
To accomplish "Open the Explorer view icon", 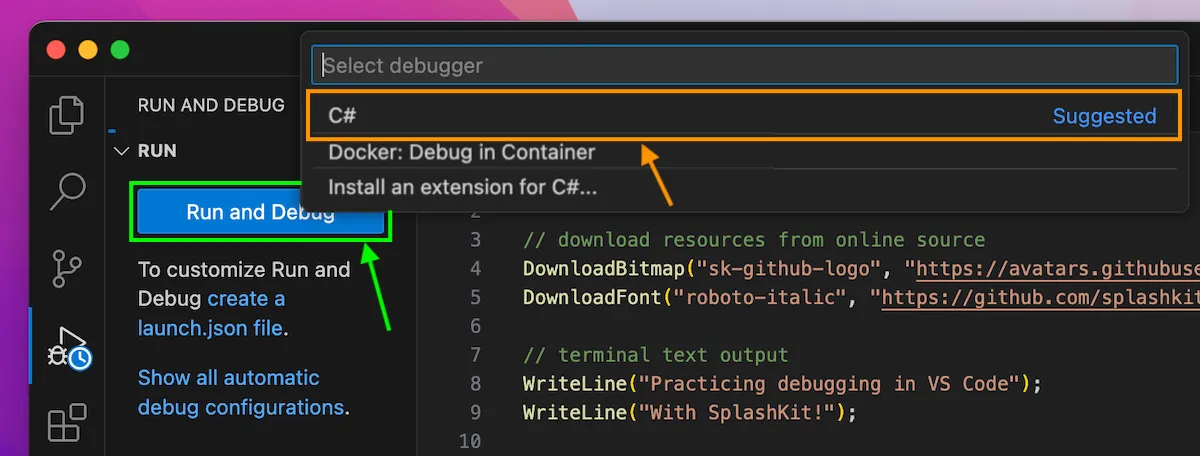I will 67,114.
